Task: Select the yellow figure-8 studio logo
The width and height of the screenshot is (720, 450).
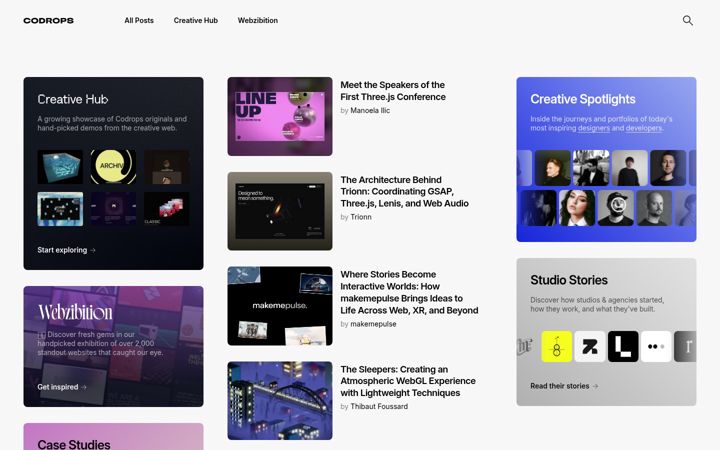Action: 557,347
